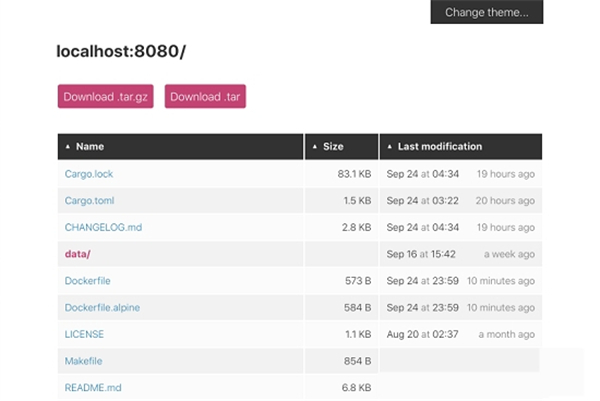Open the data/ directory
Viewport: 600px width, 401px height.
click(77, 255)
